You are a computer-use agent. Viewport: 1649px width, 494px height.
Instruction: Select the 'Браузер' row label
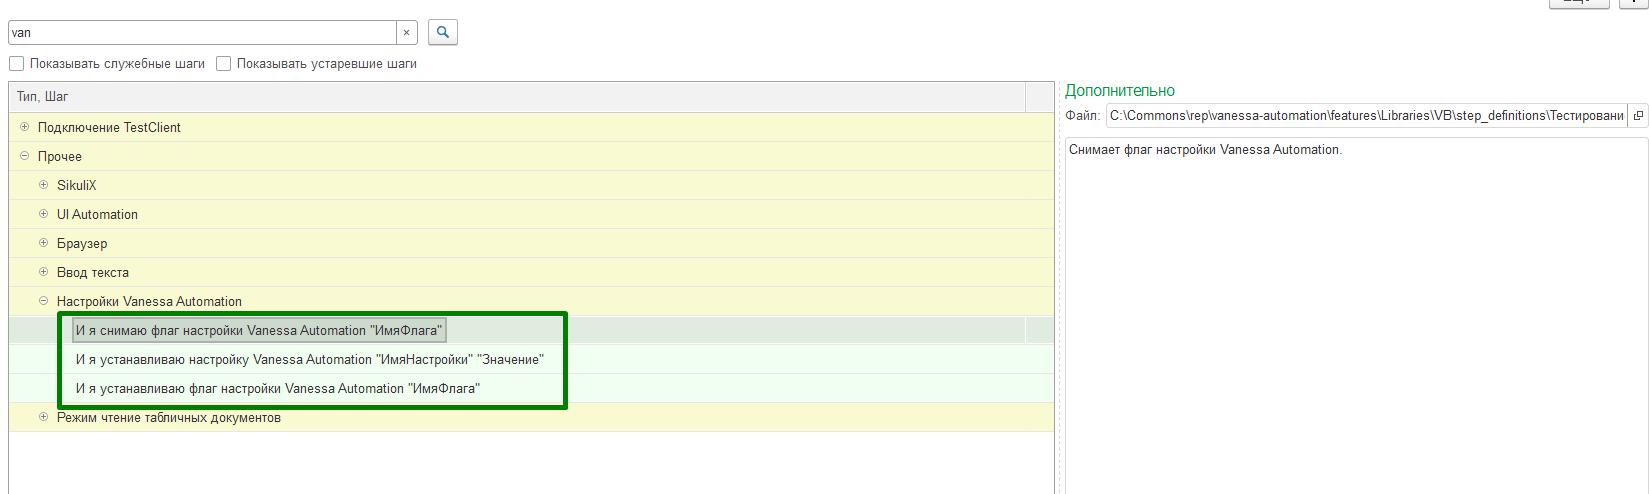[82, 244]
